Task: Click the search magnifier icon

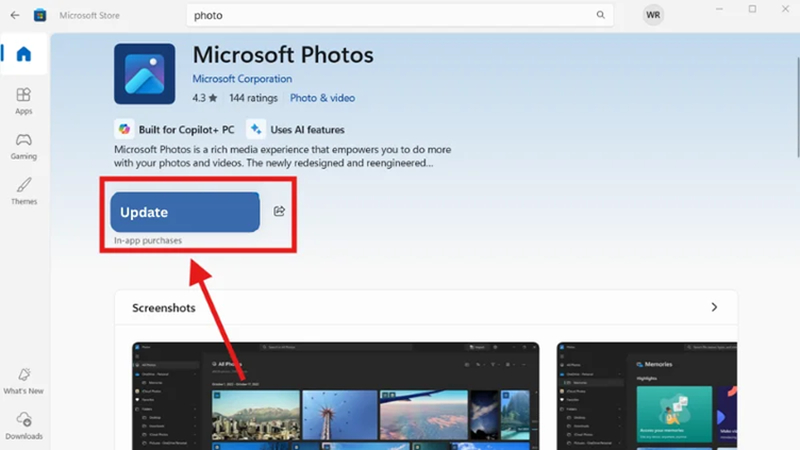Action: [x=601, y=15]
